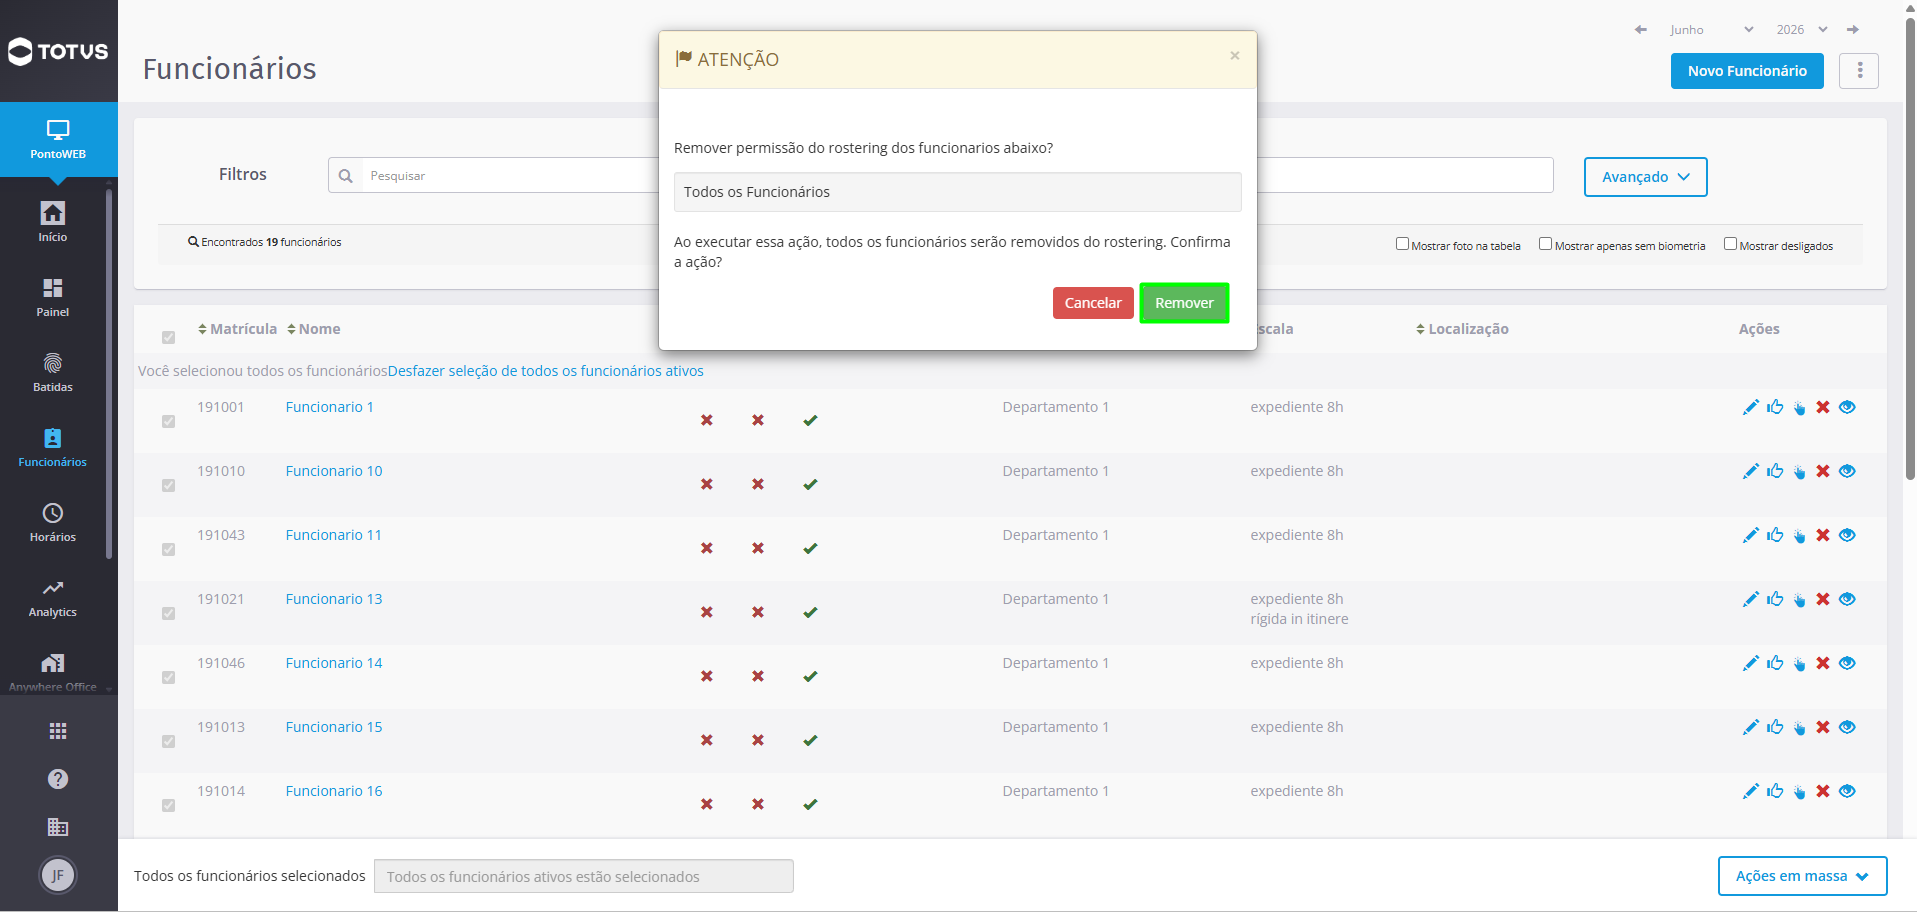Enable Mostrar foto na tabela checkbox
This screenshot has width=1917, height=912.
coord(1402,244)
